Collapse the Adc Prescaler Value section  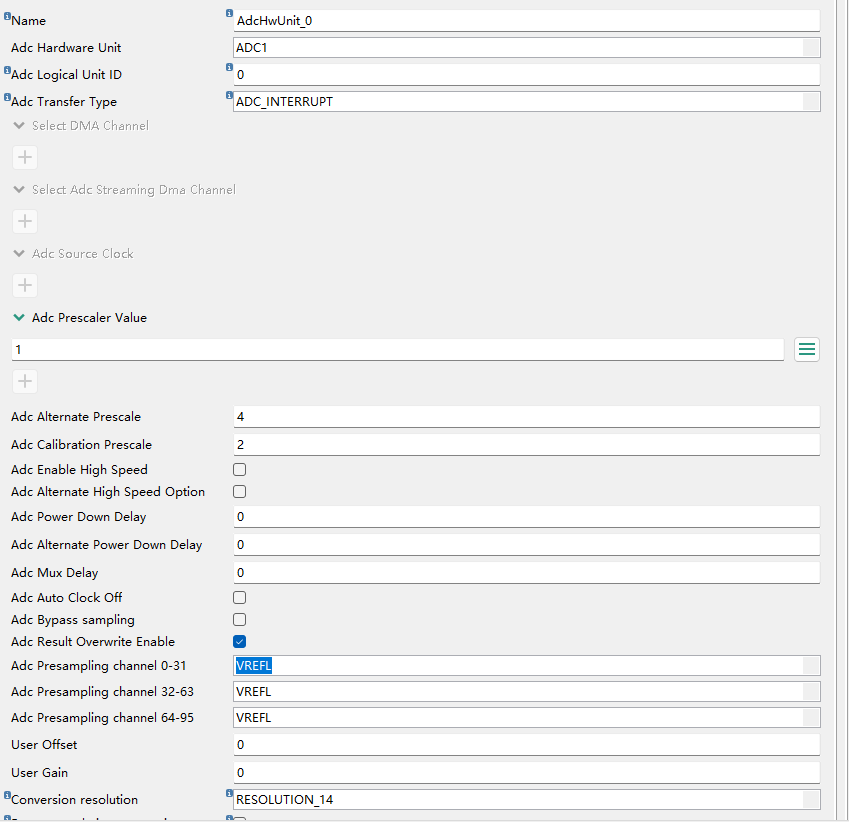tap(19, 318)
